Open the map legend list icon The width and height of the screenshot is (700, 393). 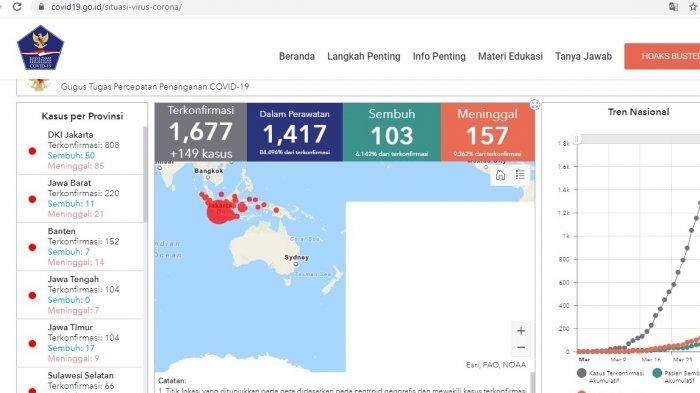pos(520,175)
